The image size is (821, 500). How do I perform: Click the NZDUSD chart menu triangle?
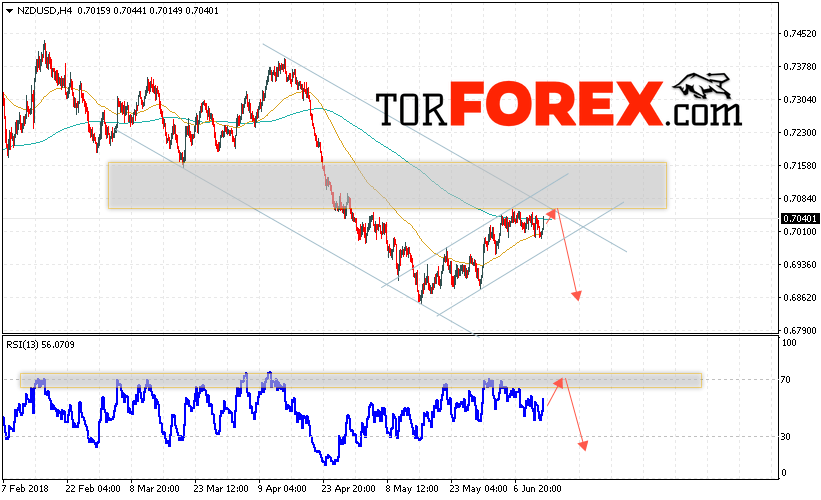click(9, 11)
